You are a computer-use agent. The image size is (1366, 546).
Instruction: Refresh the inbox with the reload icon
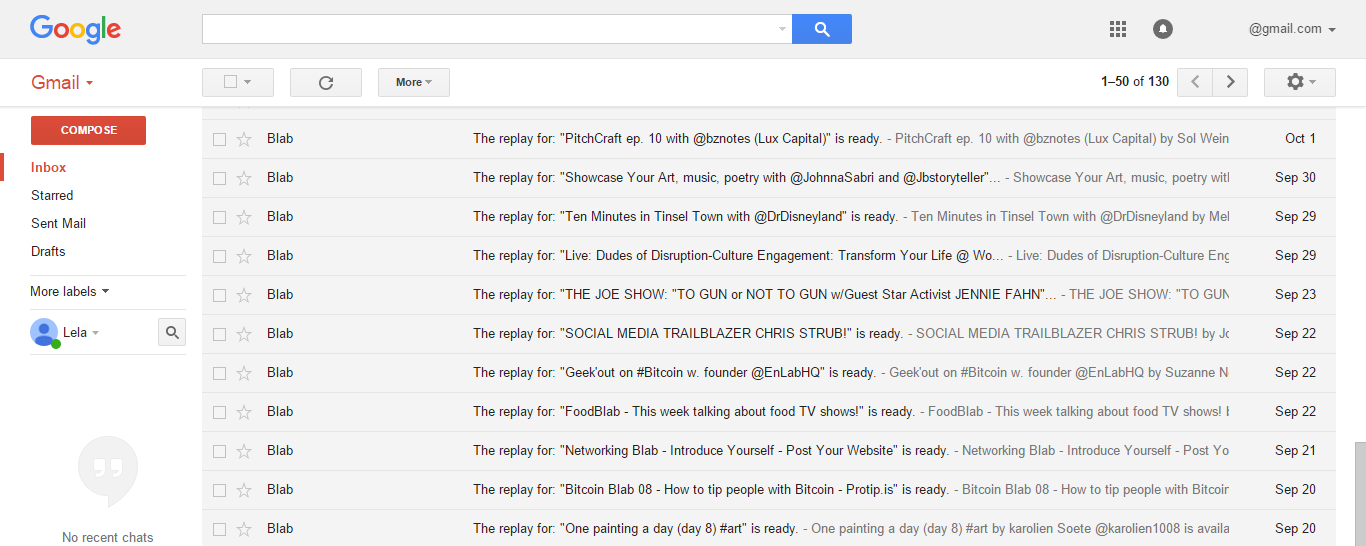(326, 82)
